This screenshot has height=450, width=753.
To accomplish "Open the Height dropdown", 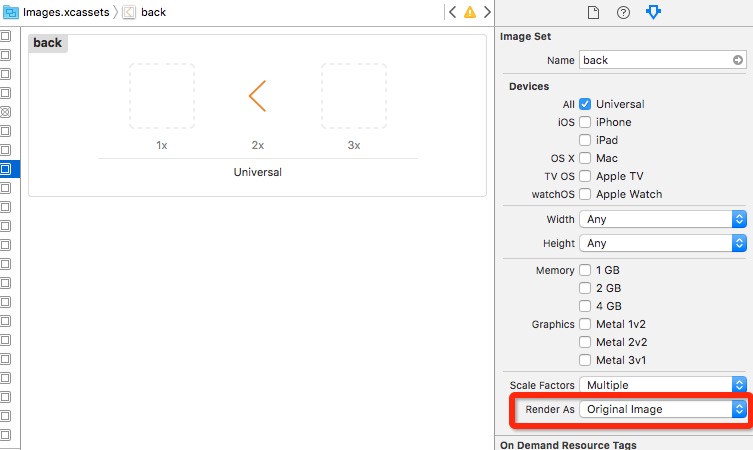I will coord(663,243).
